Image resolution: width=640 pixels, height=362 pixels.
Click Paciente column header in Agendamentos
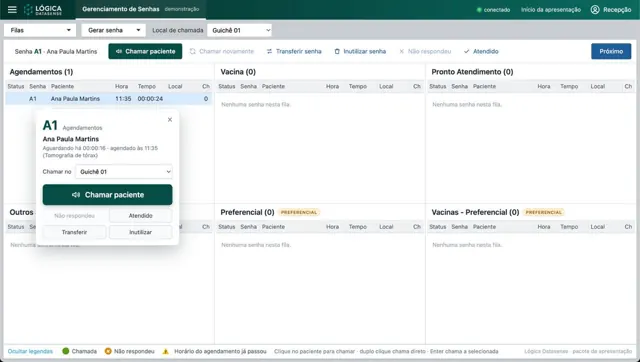click(62, 87)
